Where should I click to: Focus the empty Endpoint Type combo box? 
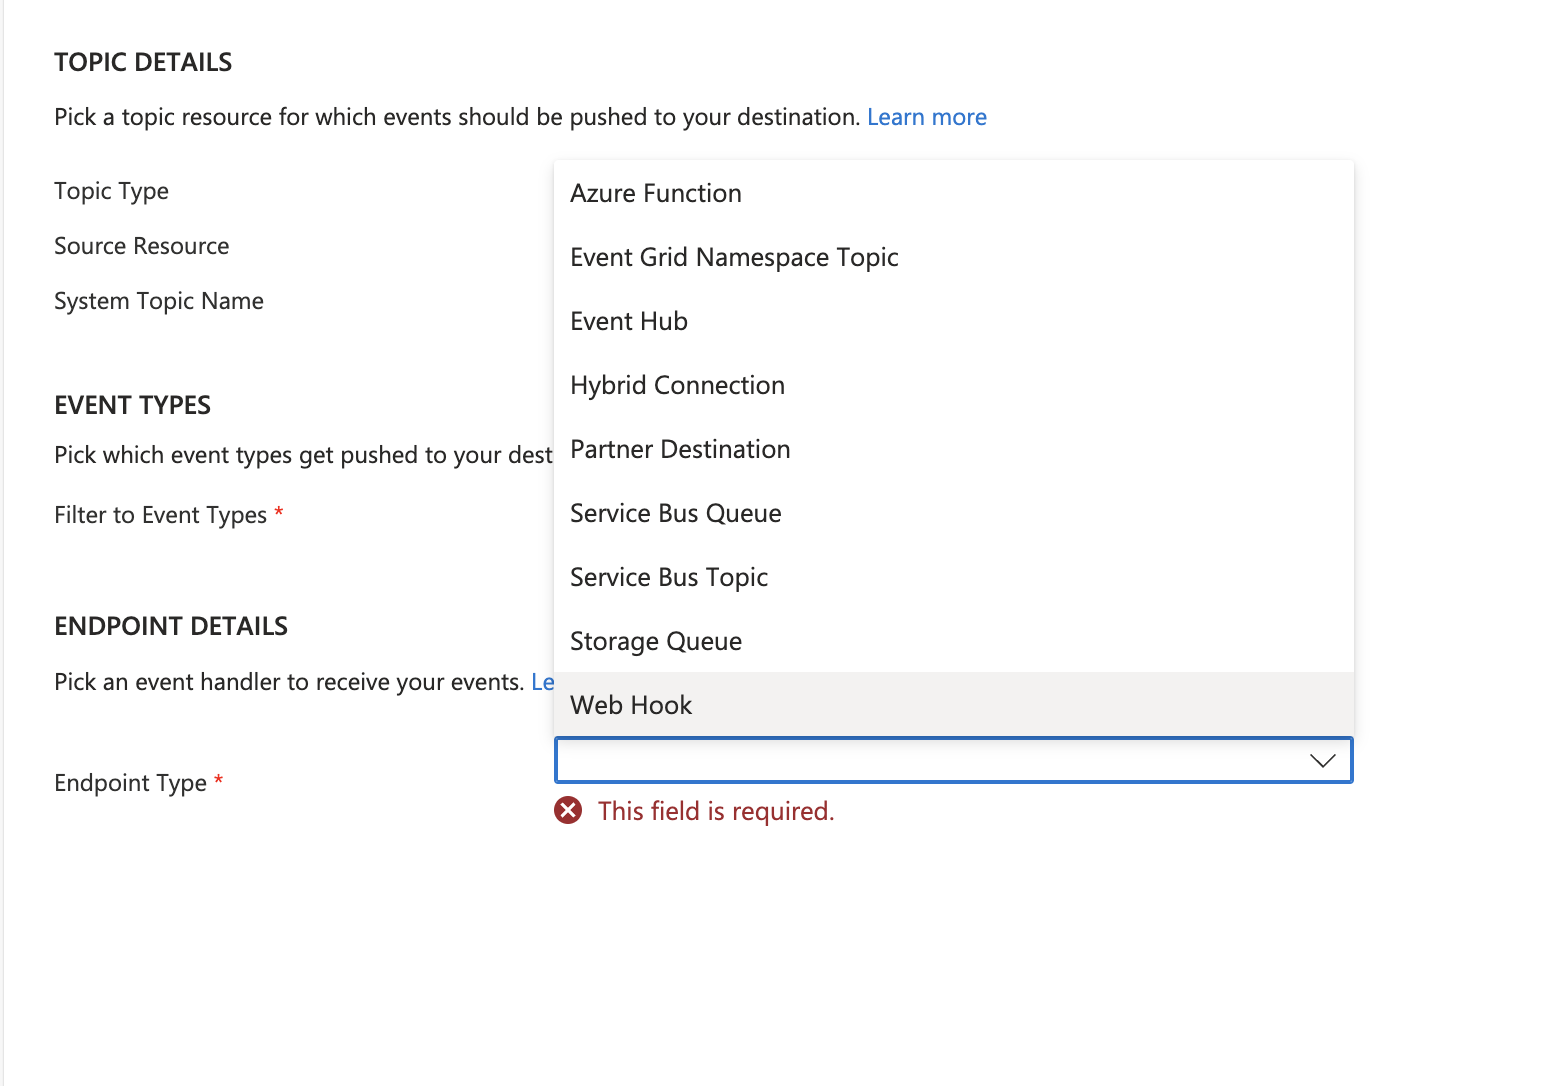tap(930, 761)
